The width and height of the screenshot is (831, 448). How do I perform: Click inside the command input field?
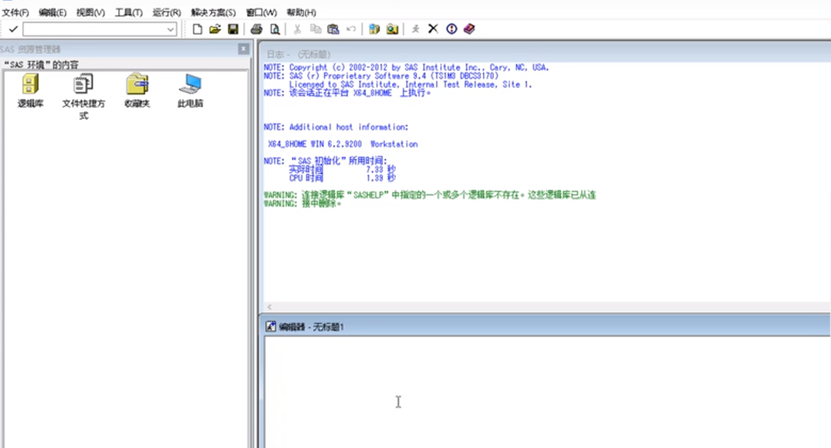pos(92,30)
